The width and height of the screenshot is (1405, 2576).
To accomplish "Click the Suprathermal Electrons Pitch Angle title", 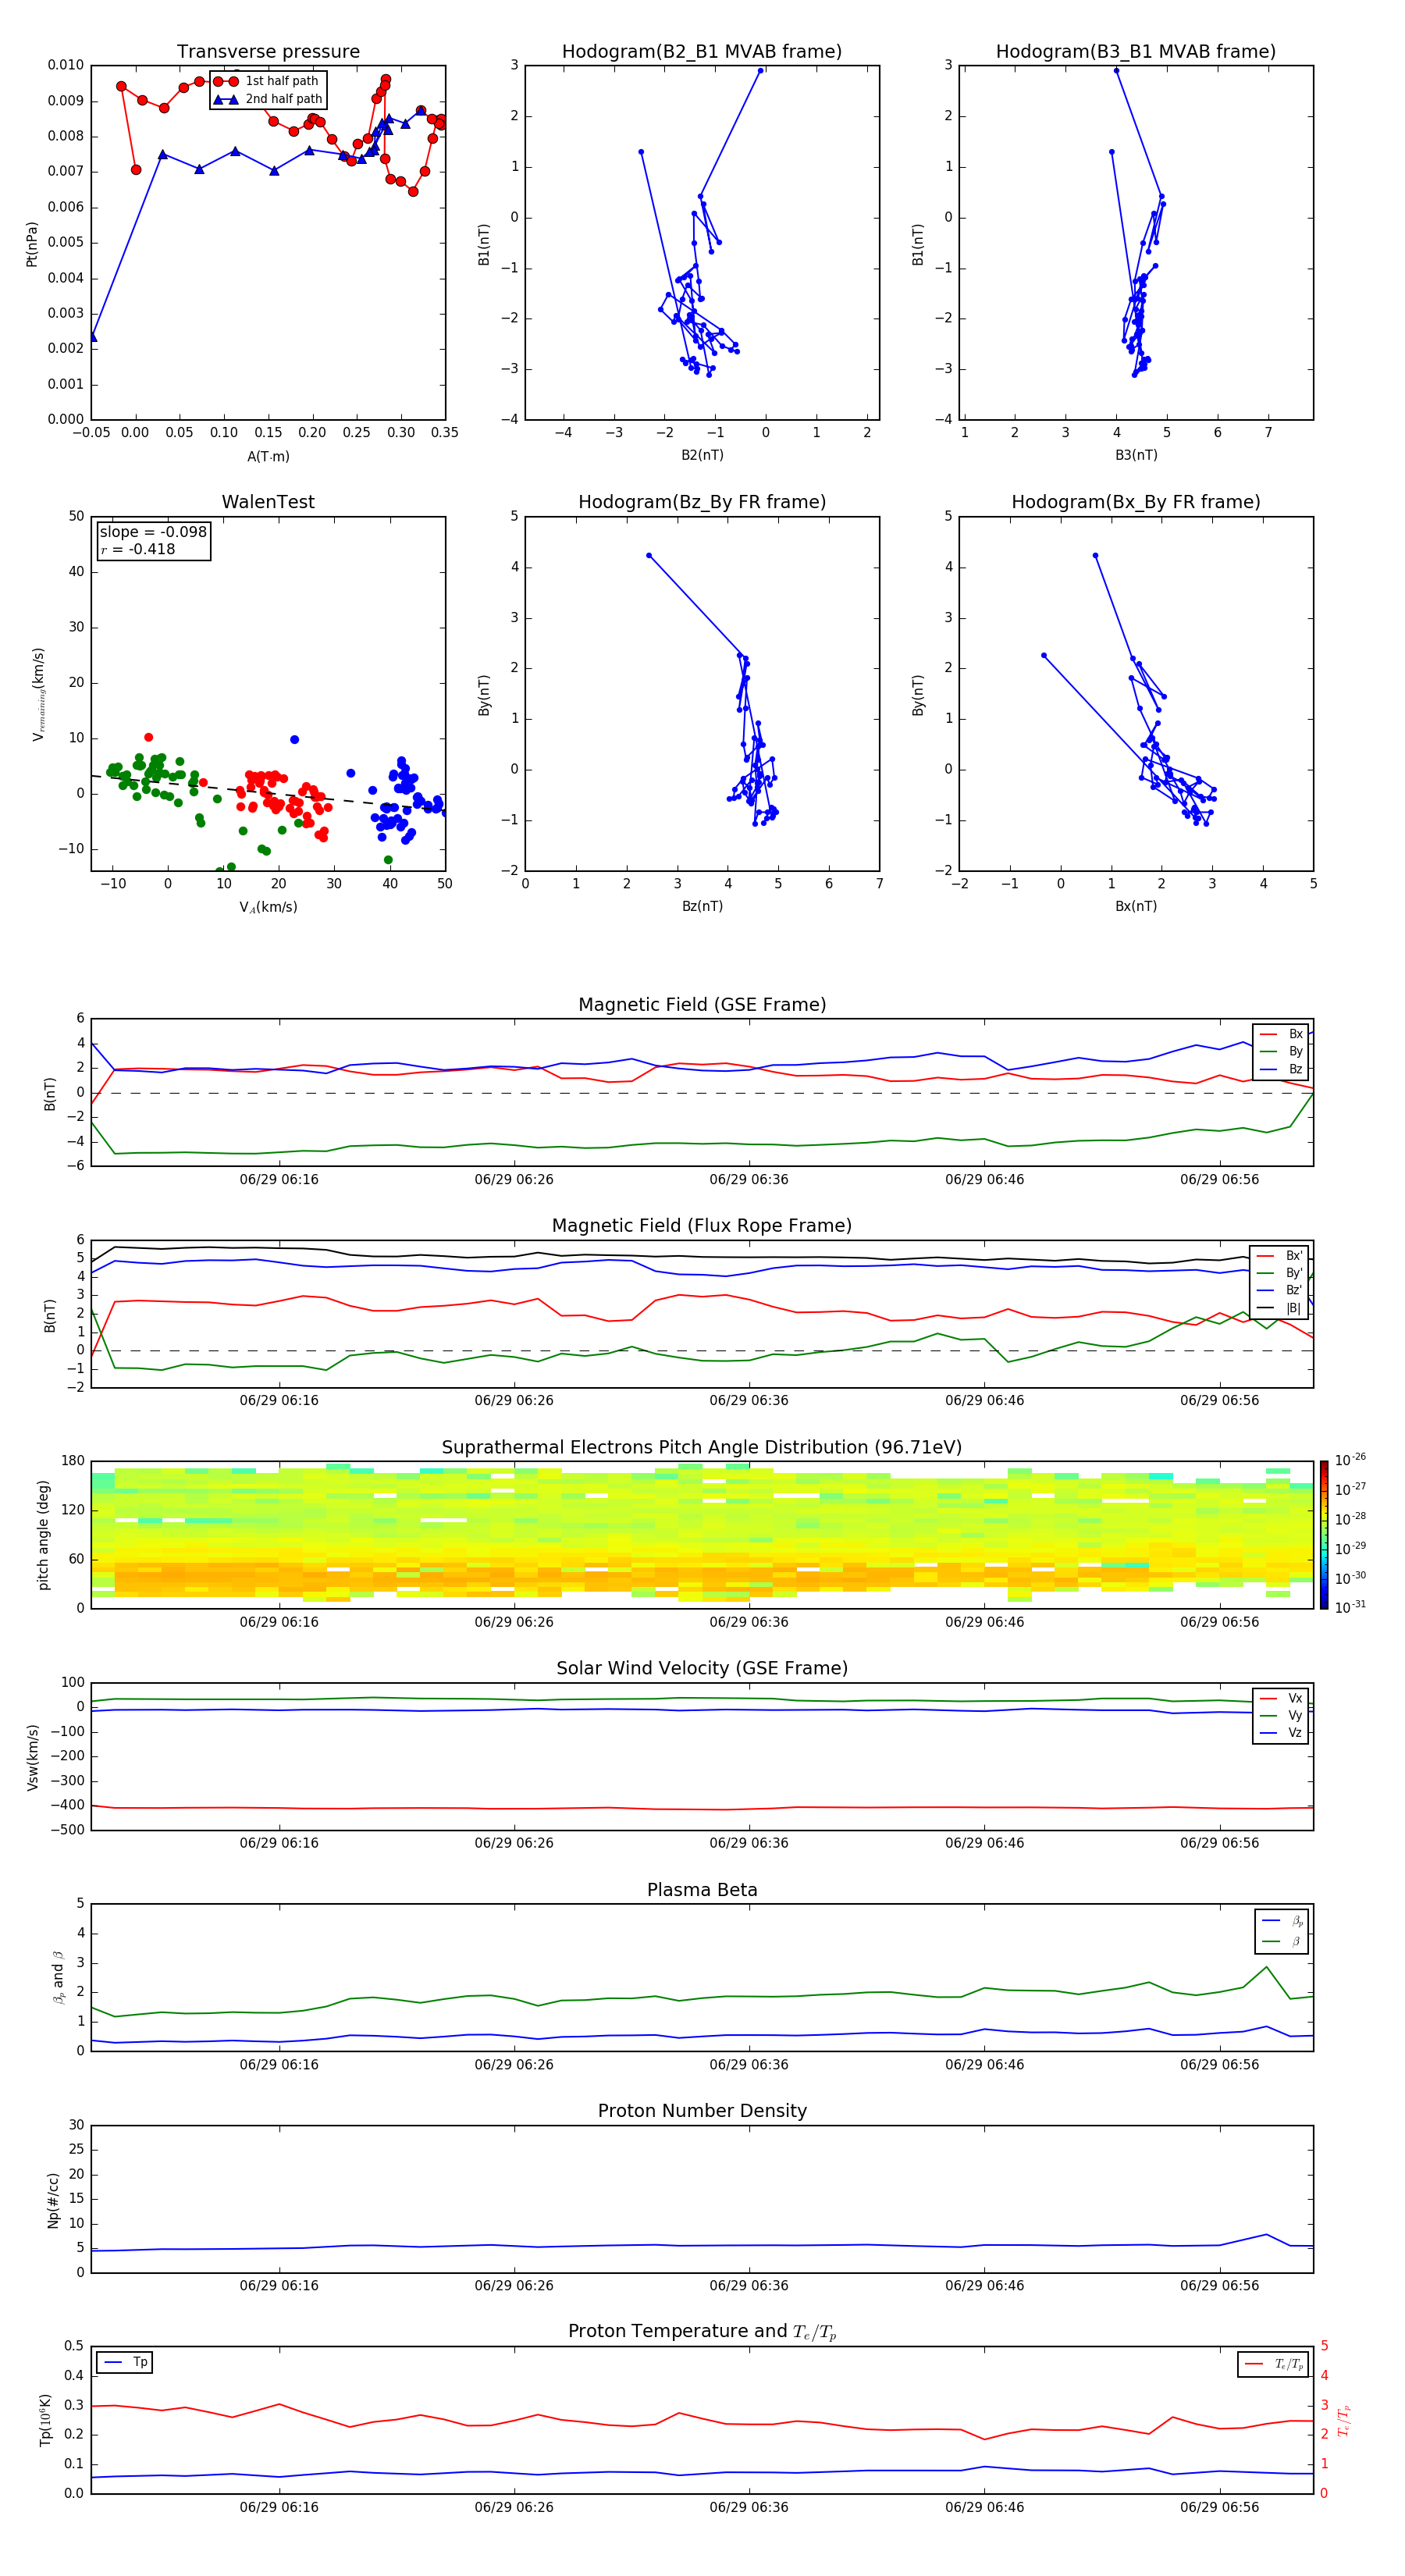I will point(702,1448).
